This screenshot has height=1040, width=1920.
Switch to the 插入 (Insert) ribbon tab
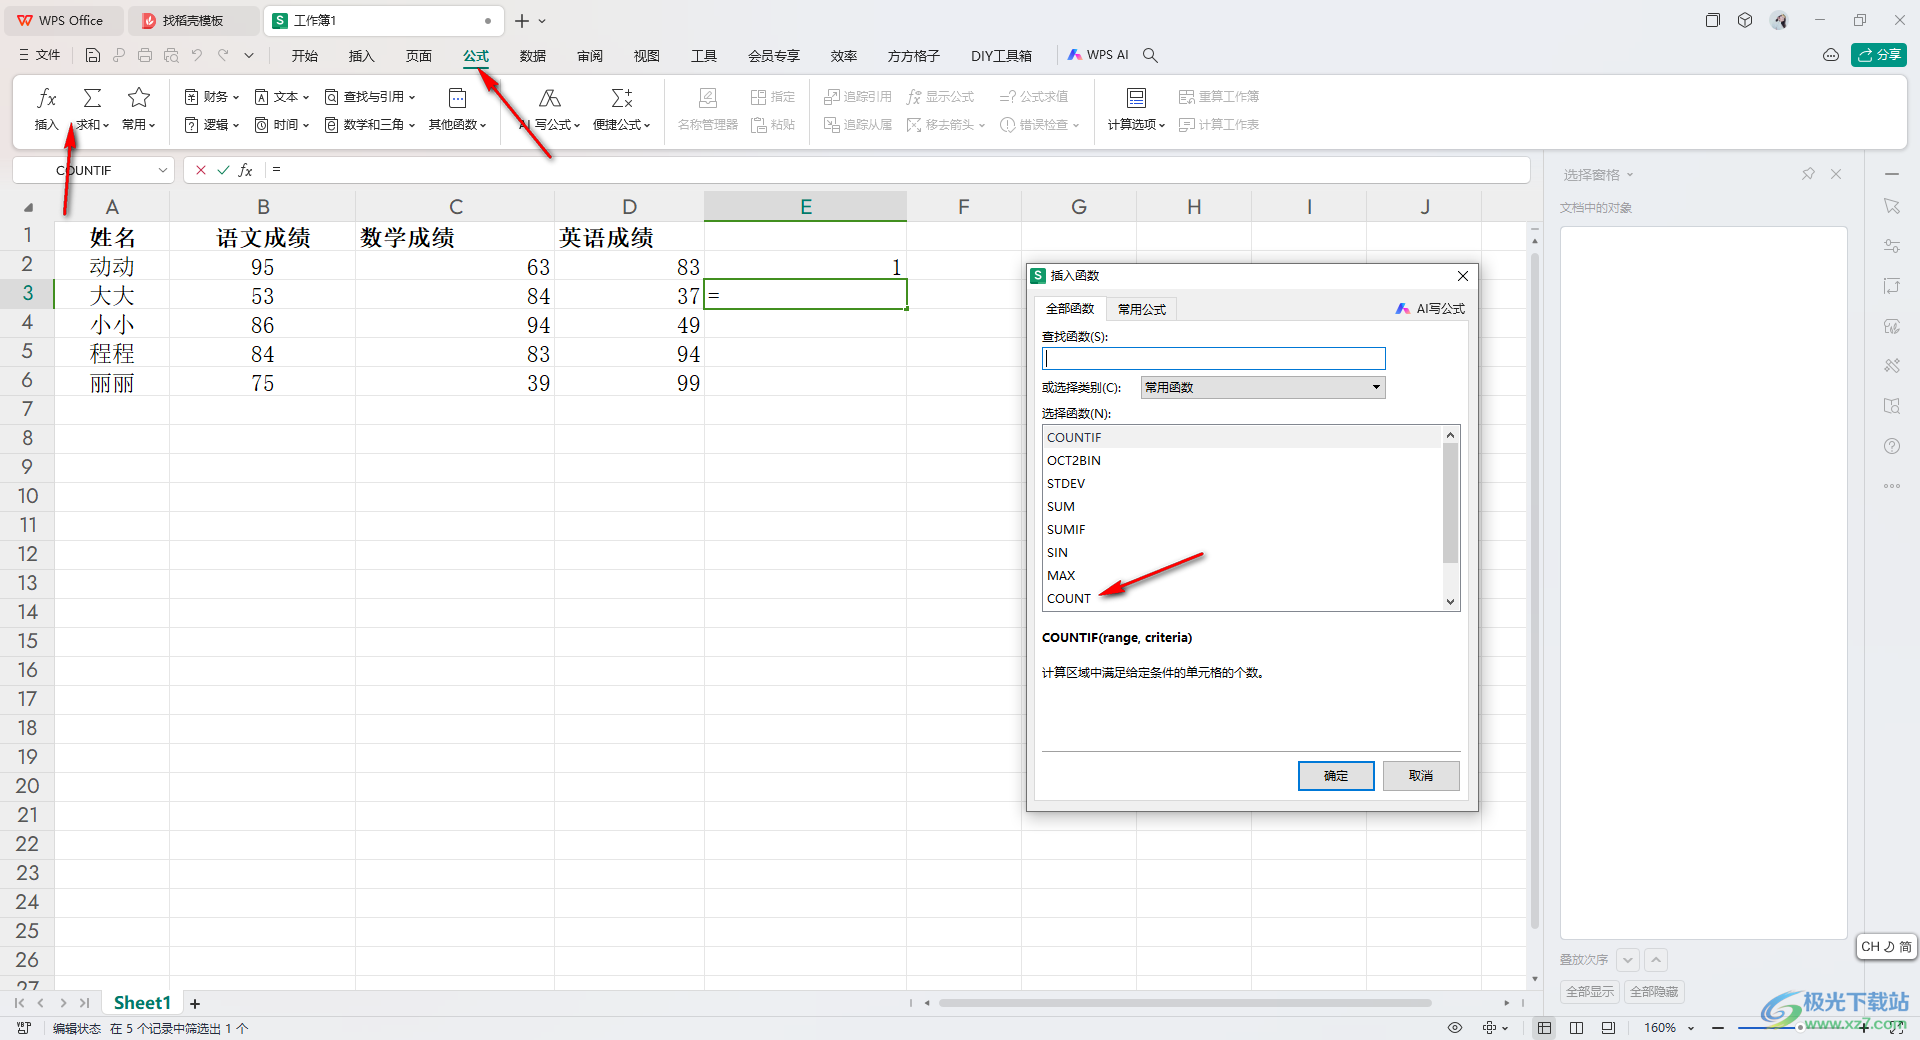(361, 56)
